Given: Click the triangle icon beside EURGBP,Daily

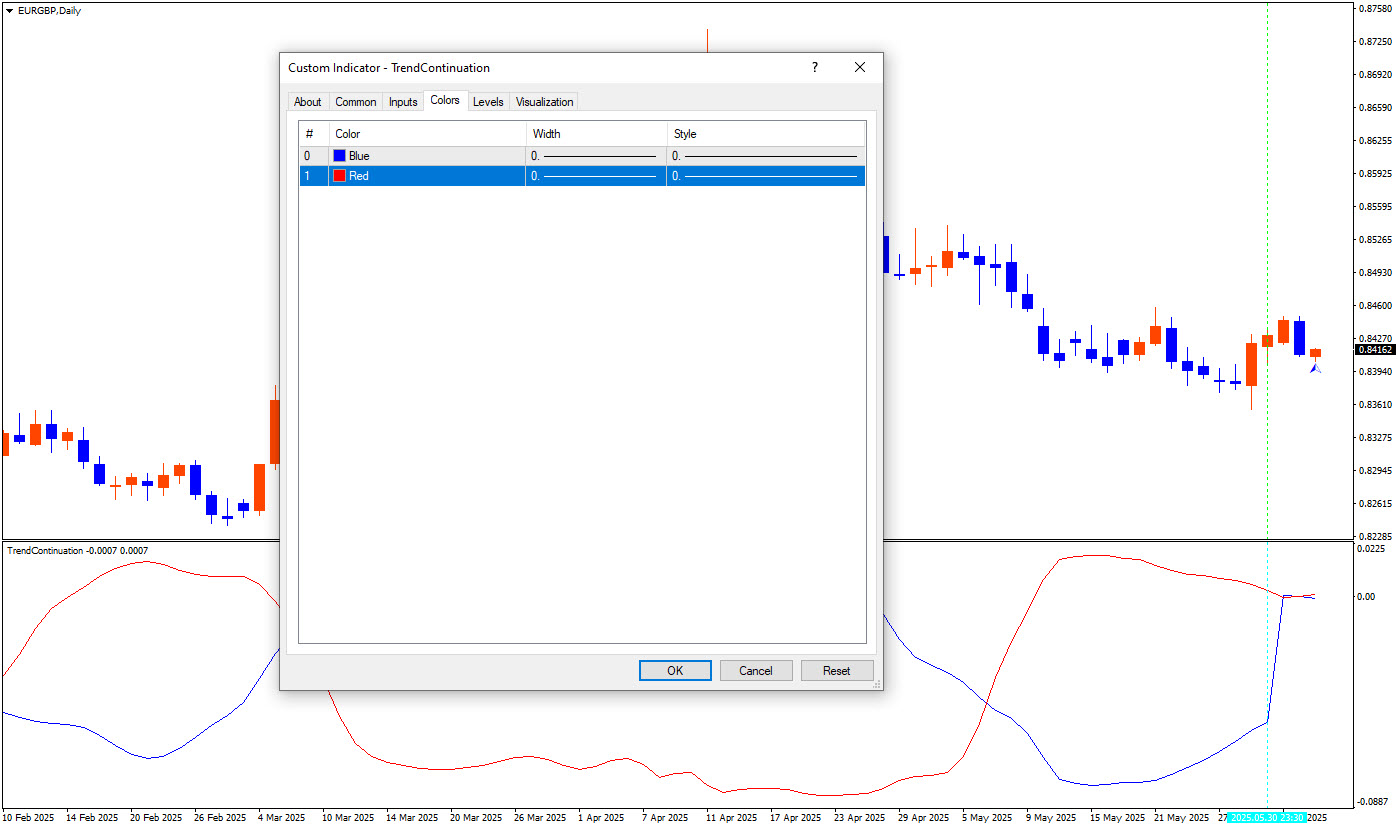Looking at the screenshot, I should (10, 10).
